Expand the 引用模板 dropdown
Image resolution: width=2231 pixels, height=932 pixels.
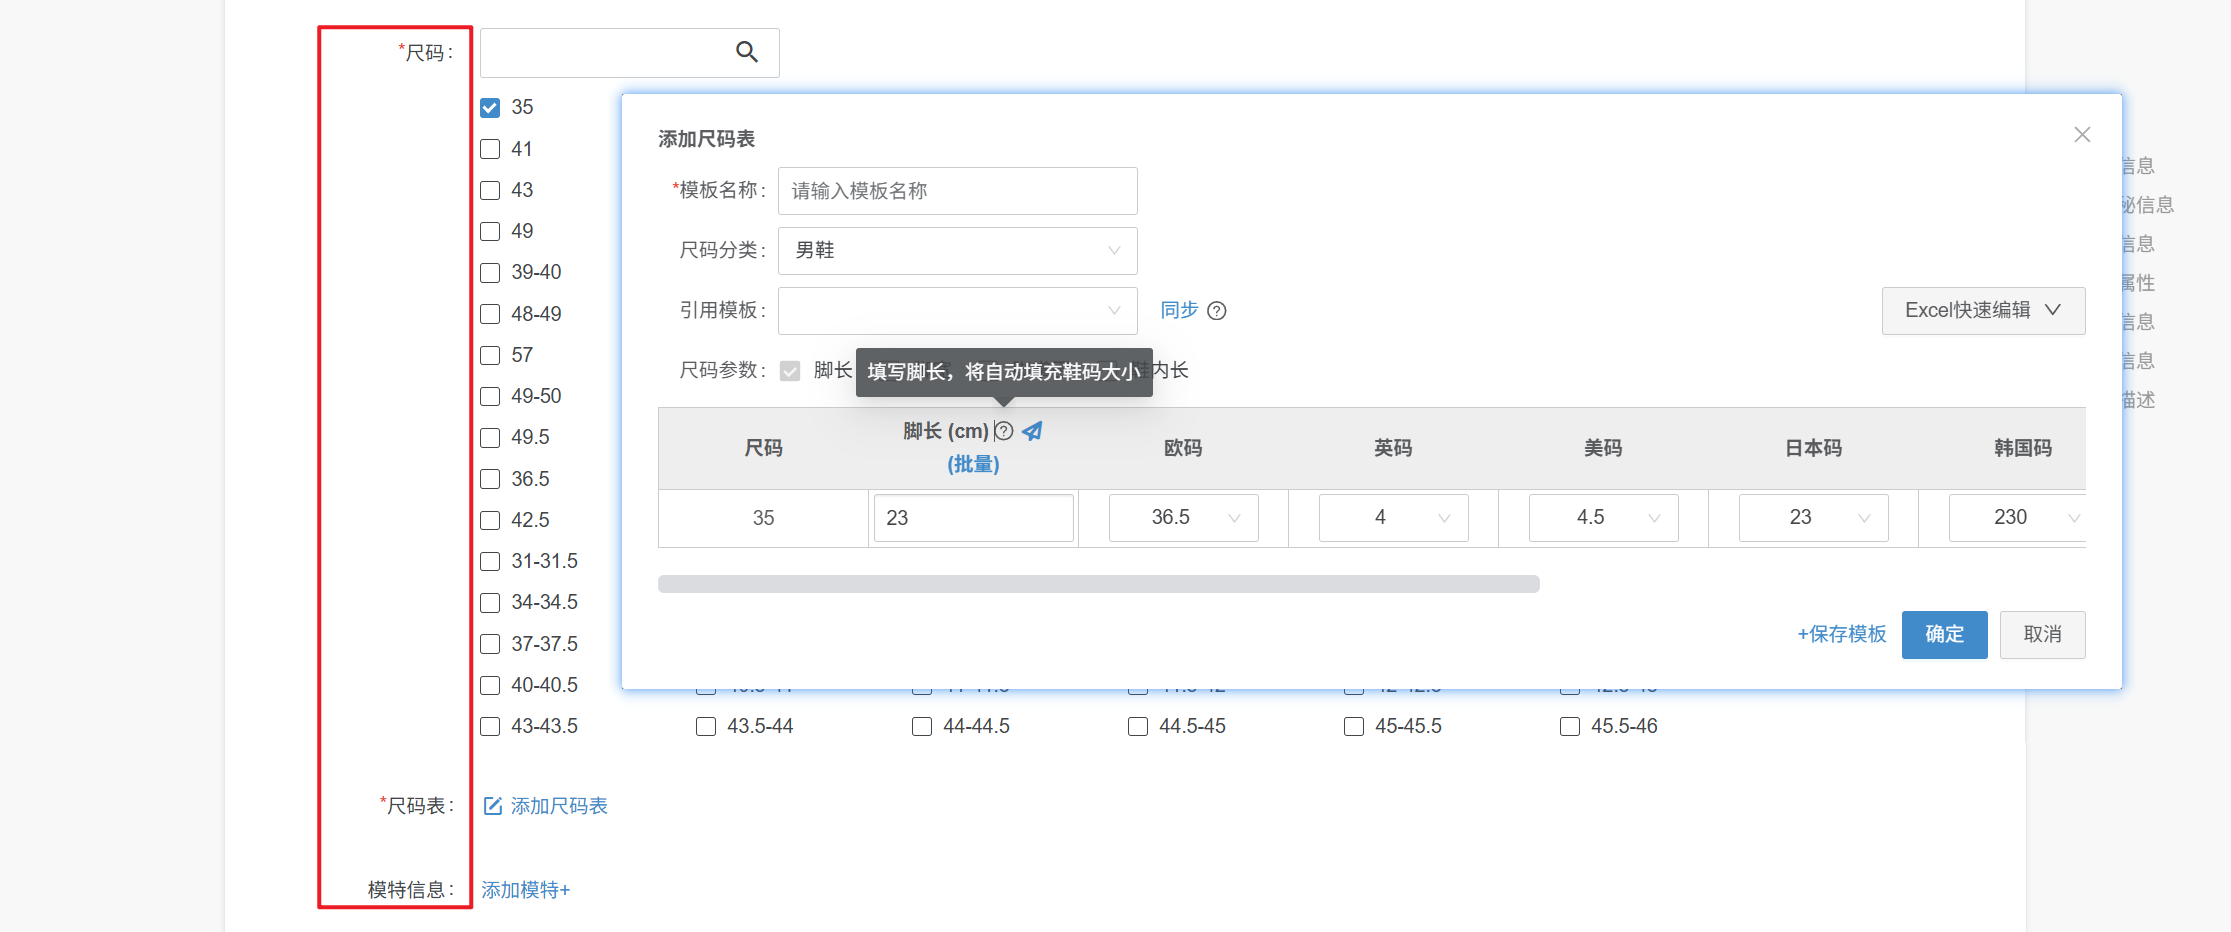click(x=957, y=311)
